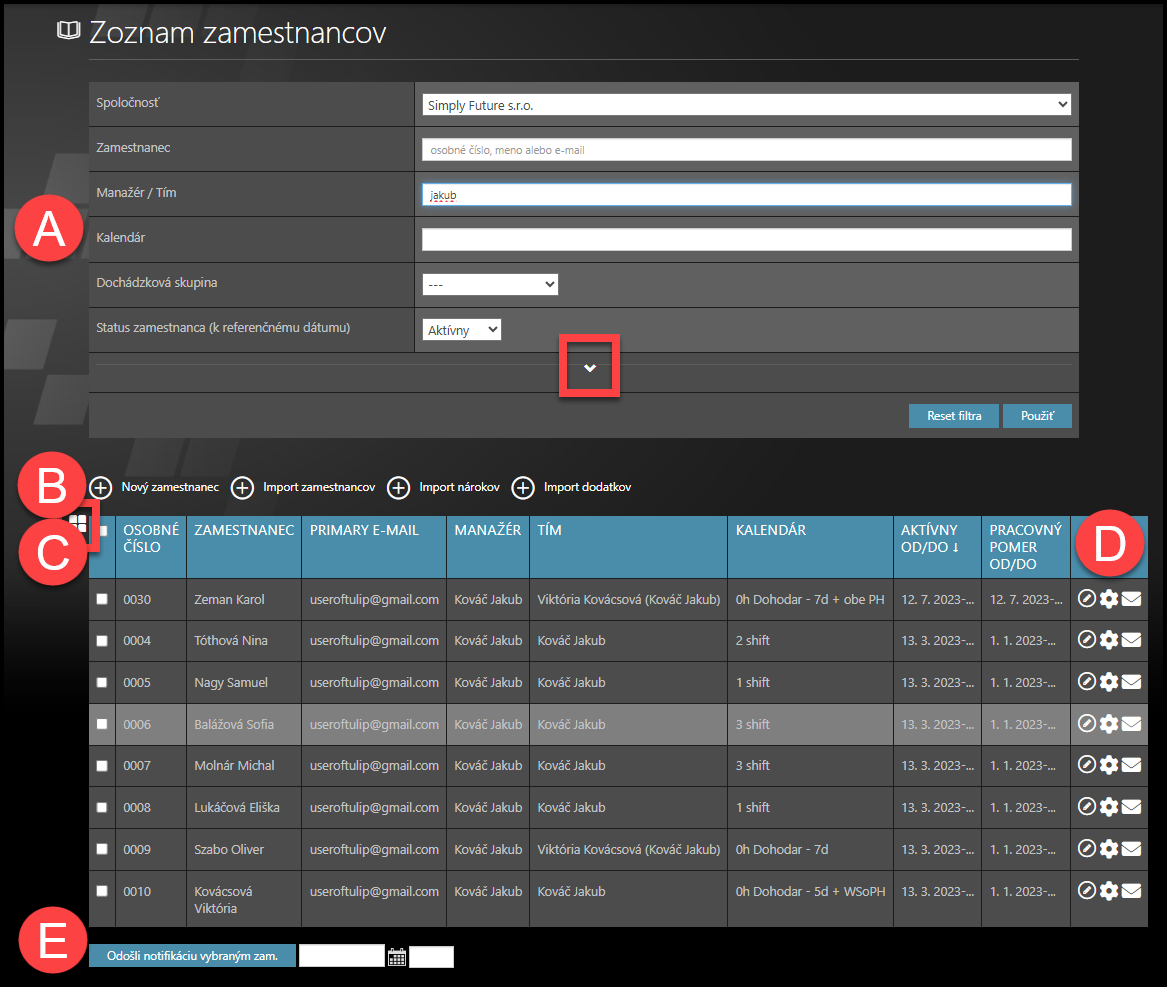Viewport: 1167px width, 987px height.
Task: Toggle the select-all checkbox in table header
Action: point(103,531)
